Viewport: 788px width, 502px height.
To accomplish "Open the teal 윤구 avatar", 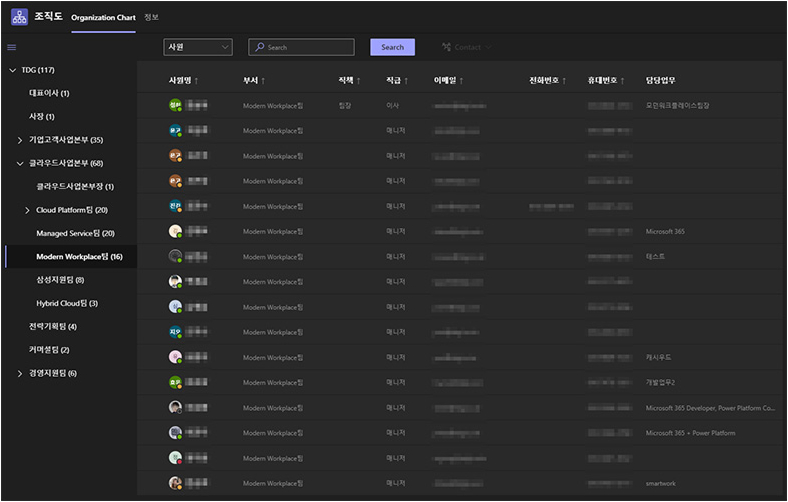I will 175,130.
